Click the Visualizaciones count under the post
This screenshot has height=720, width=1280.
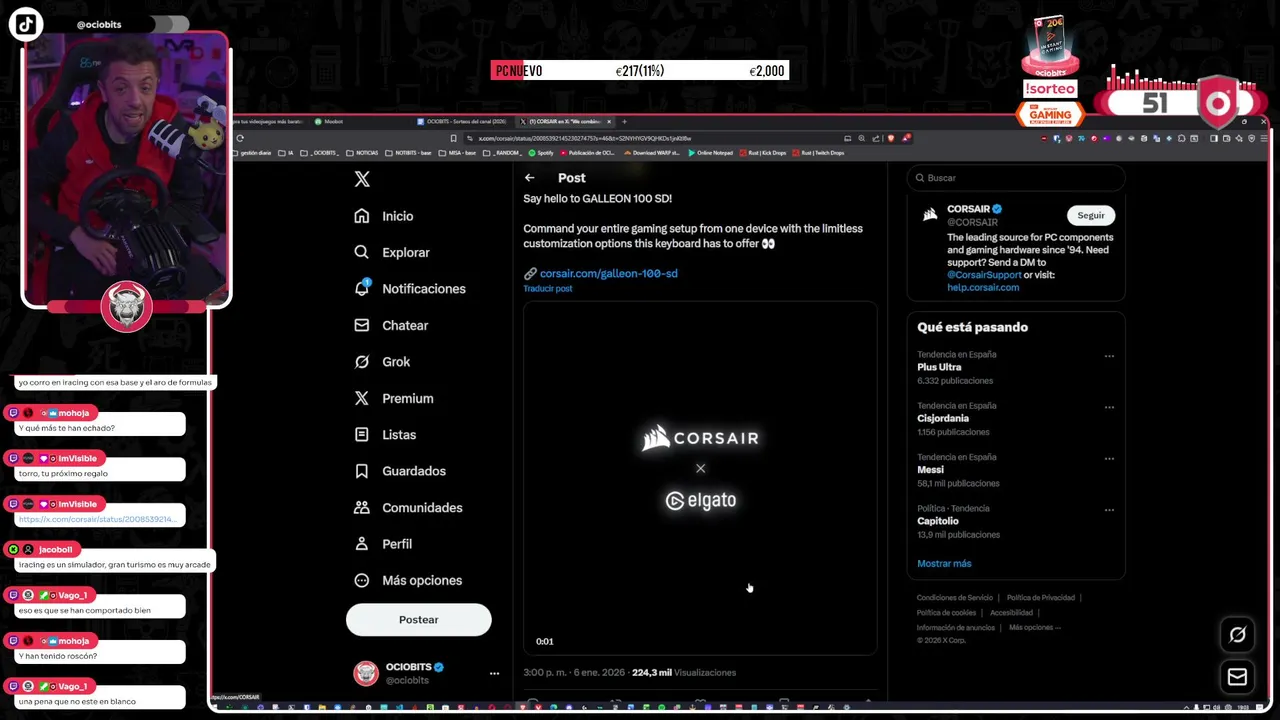tap(684, 673)
